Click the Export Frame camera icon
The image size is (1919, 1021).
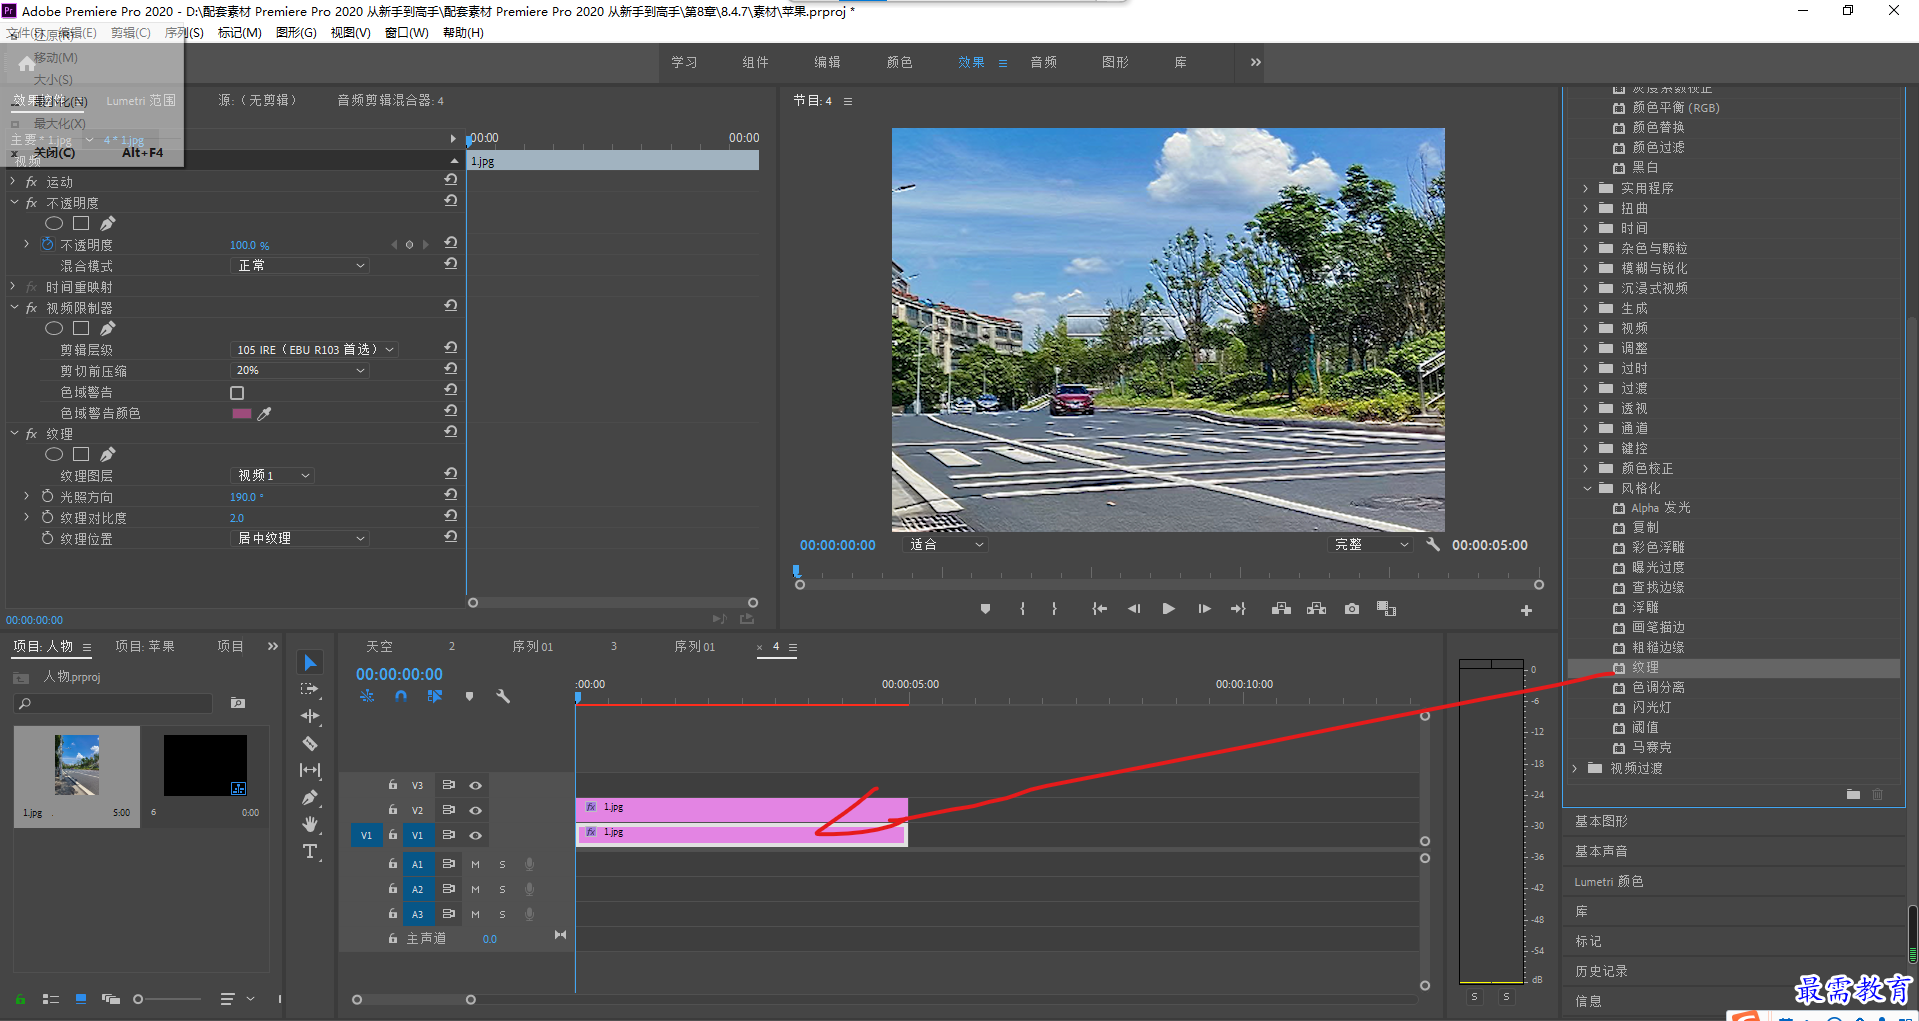click(x=1352, y=609)
